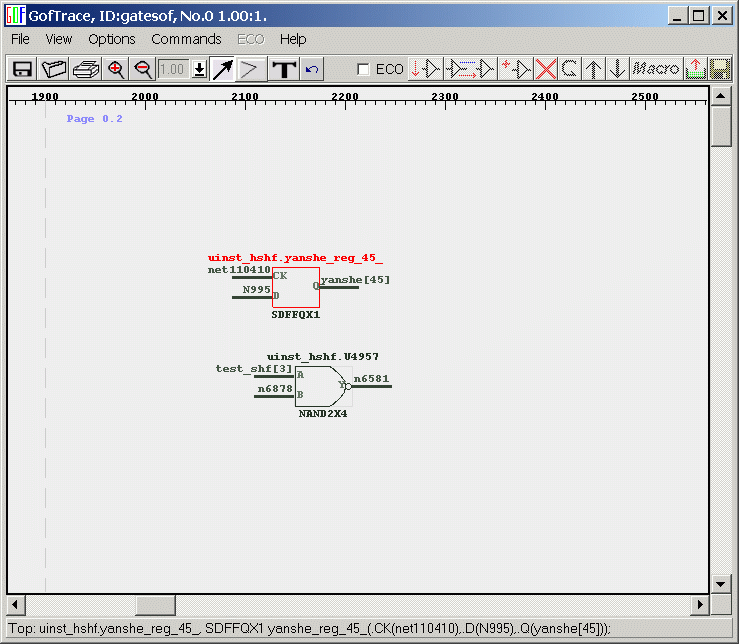Open the Options menu
Viewport: 739px width, 644px height.
[111, 39]
